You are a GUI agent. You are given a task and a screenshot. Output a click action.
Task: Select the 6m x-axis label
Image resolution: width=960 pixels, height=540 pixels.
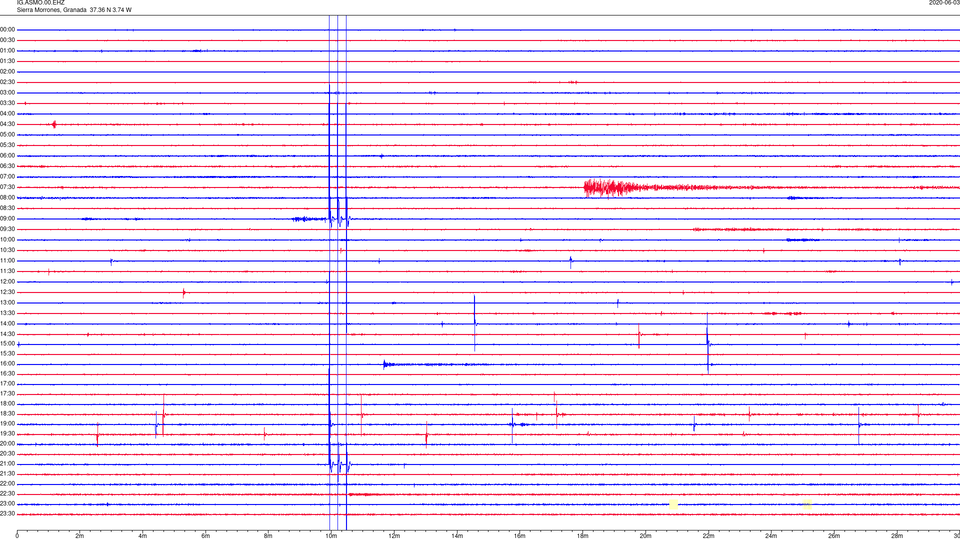[x=206, y=536]
